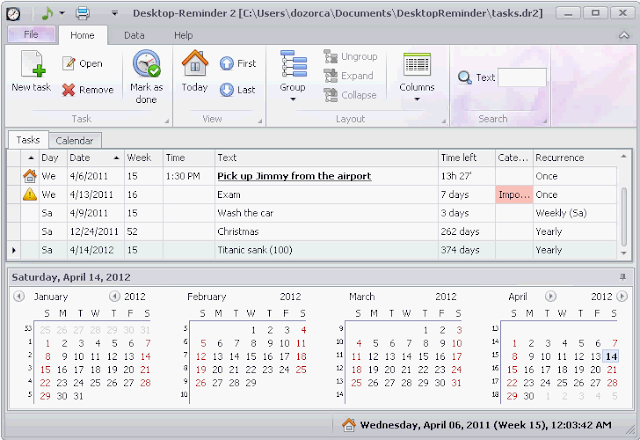Jump to Last task

pos(237,89)
